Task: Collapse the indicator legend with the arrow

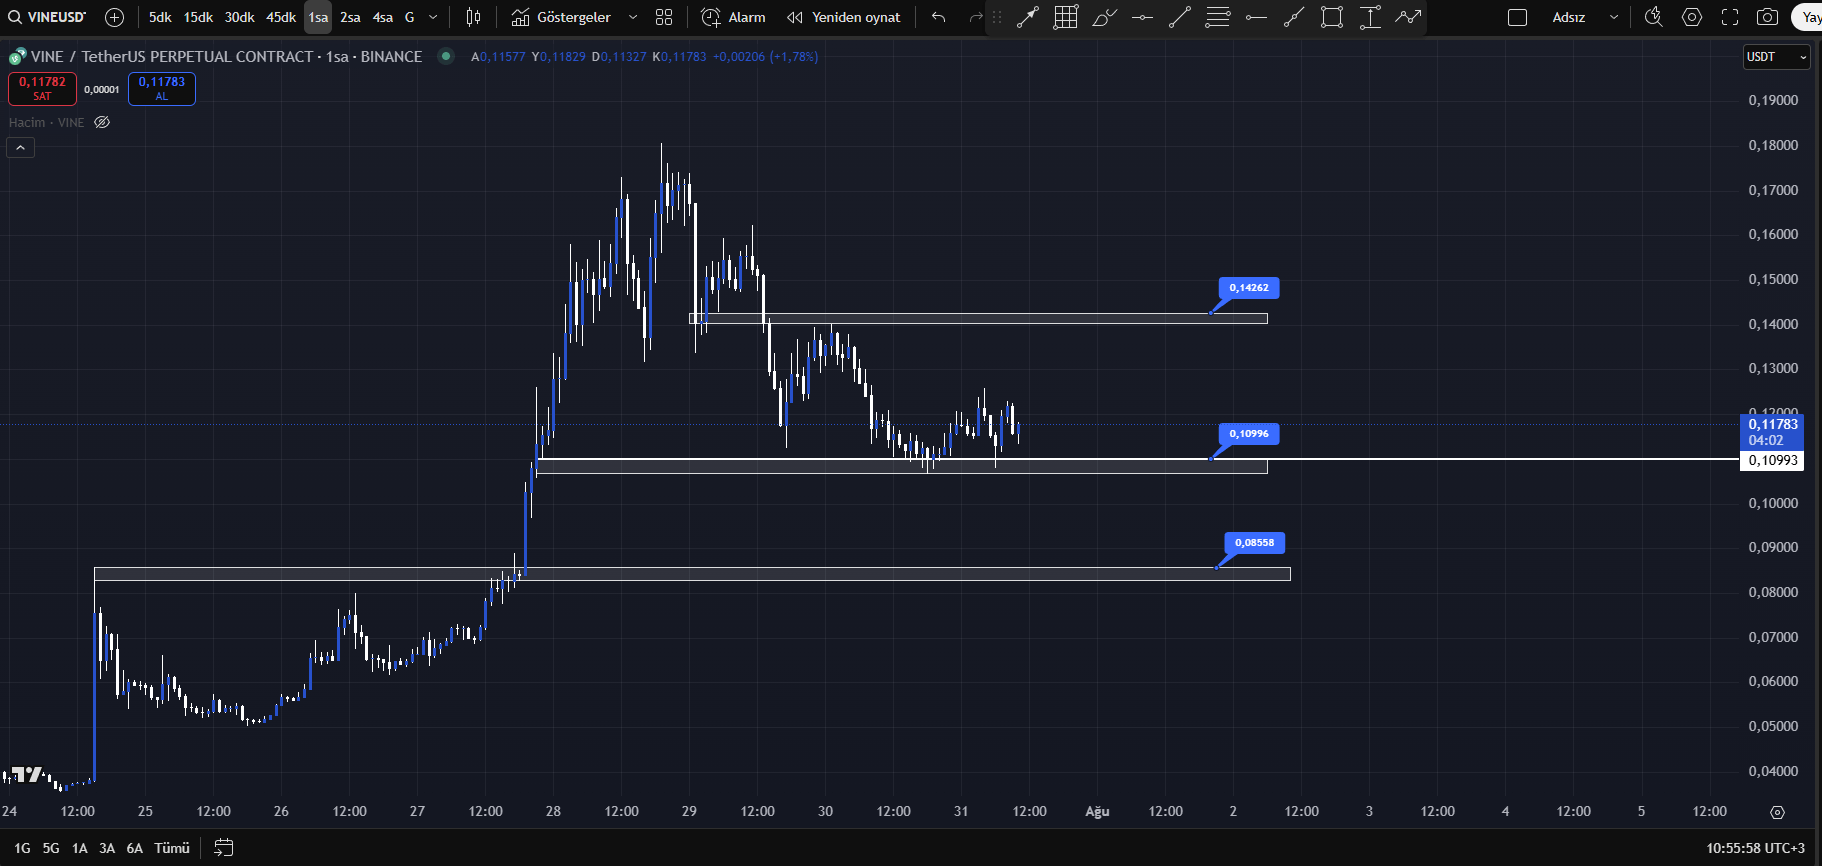Action: [20, 147]
